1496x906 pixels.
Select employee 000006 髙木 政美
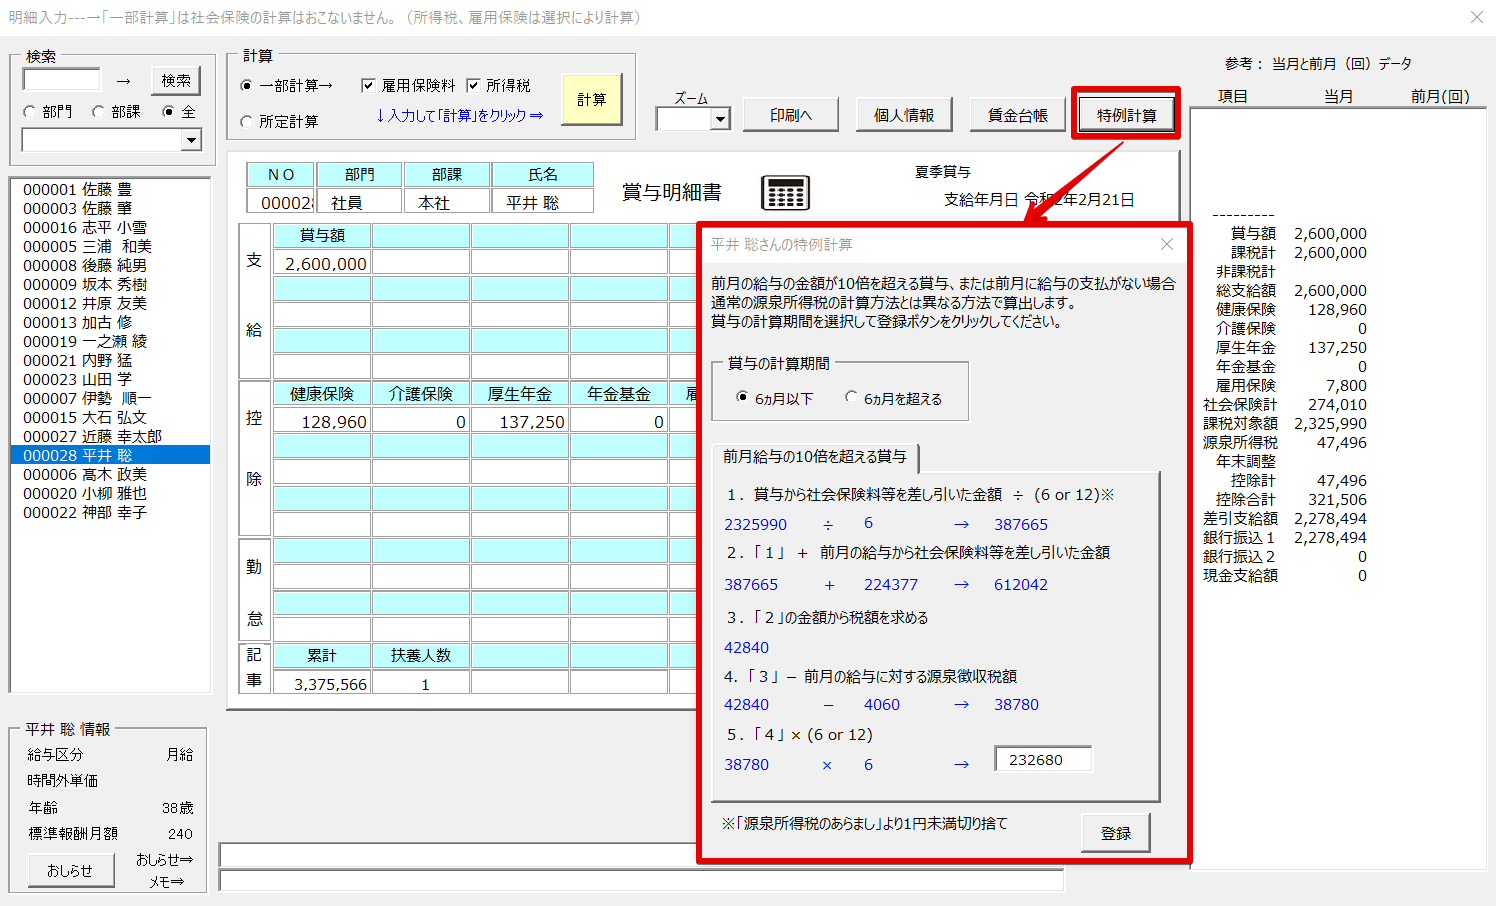click(x=110, y=475)
